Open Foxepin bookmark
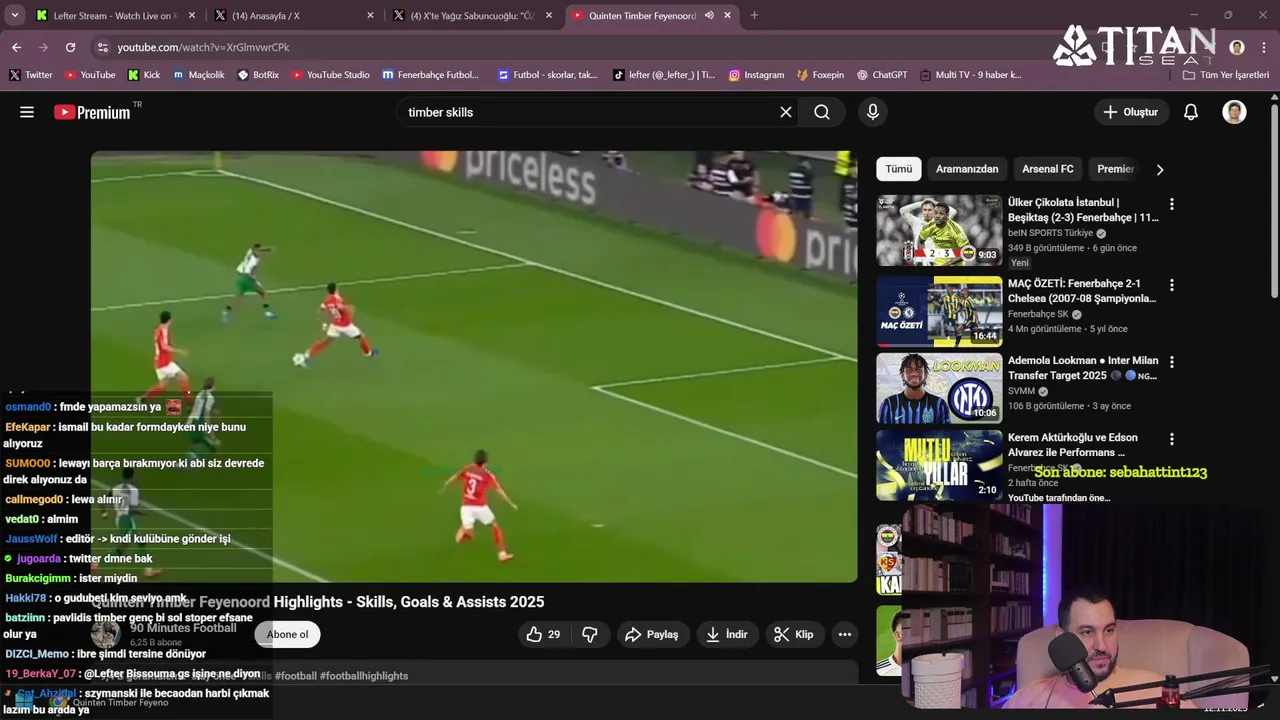Screen dimensions: 1280x720 tap(820, 75)
